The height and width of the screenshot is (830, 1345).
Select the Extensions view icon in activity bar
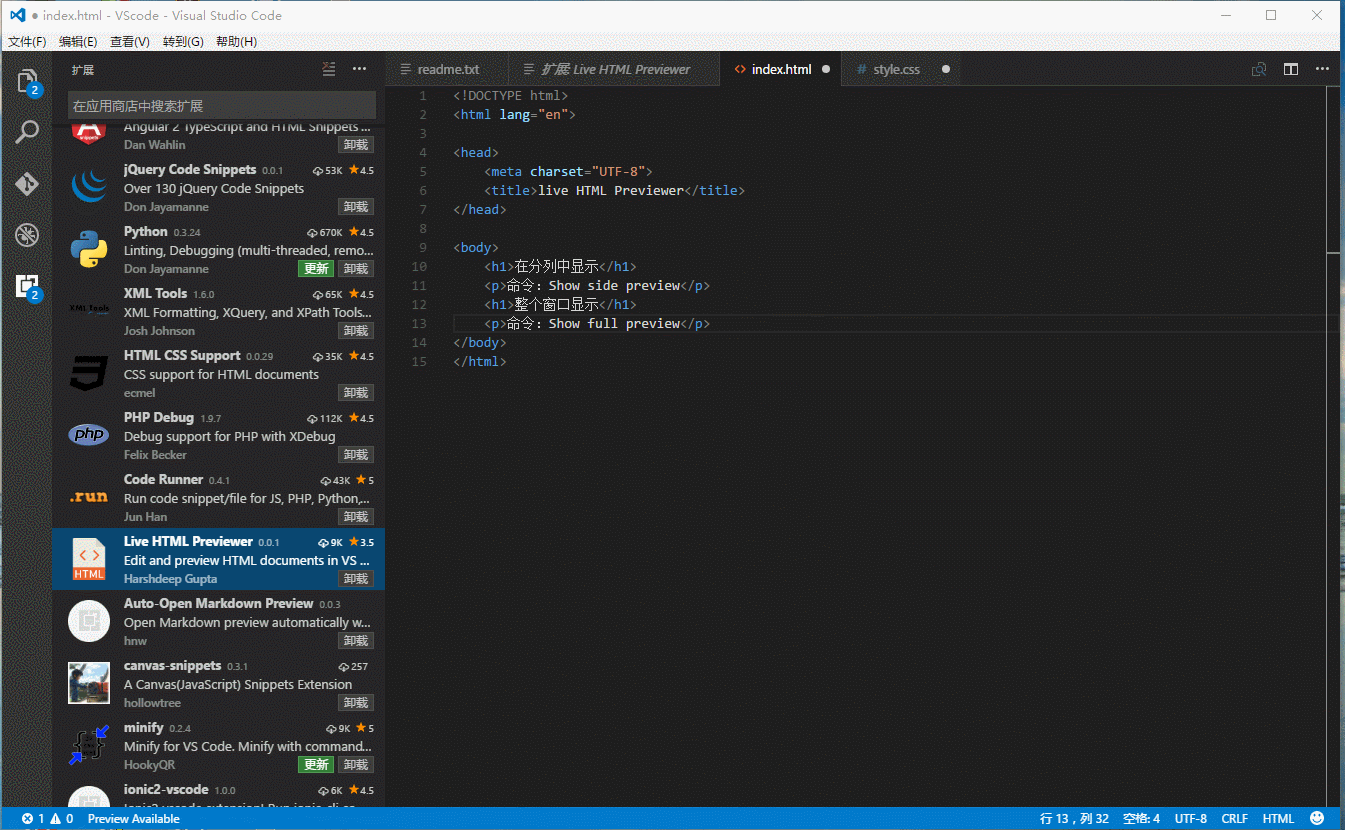click(27, 287)
